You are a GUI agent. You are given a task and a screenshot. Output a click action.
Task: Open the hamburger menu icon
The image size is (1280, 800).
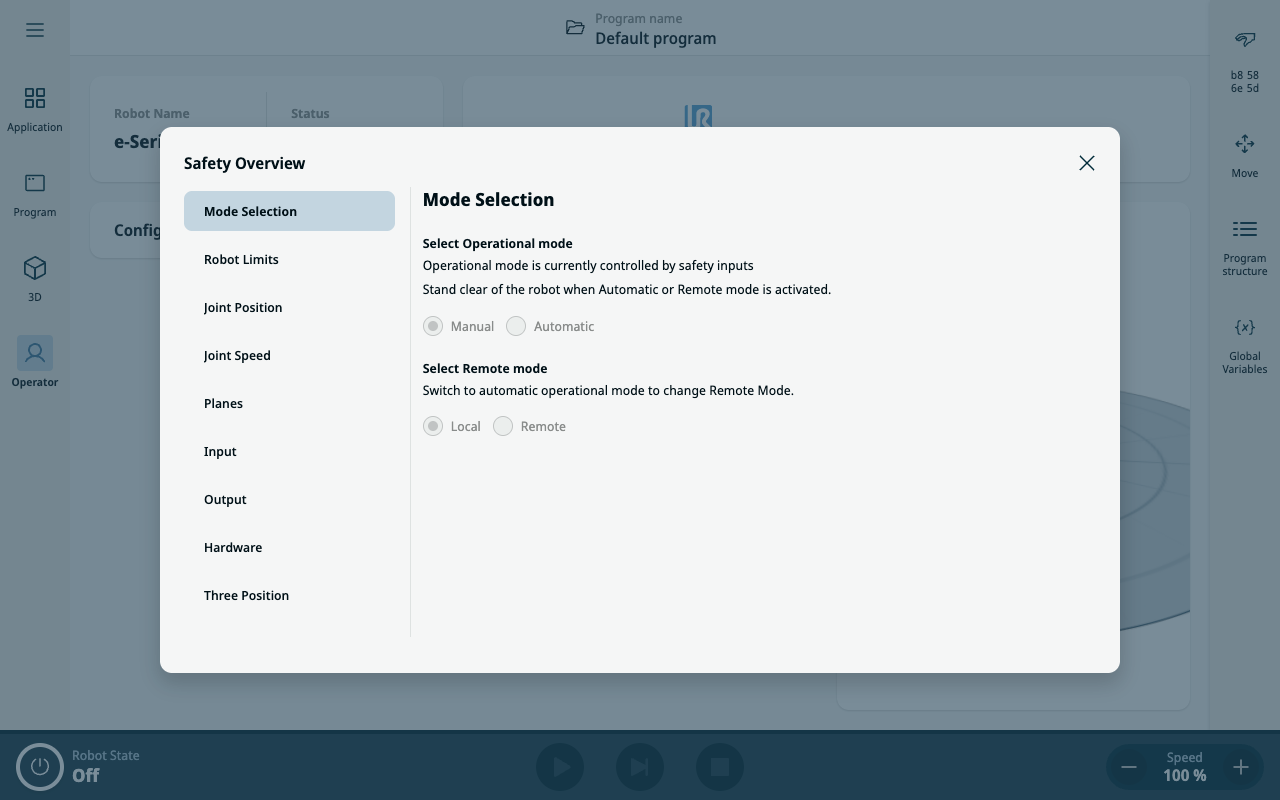(35, 30)
